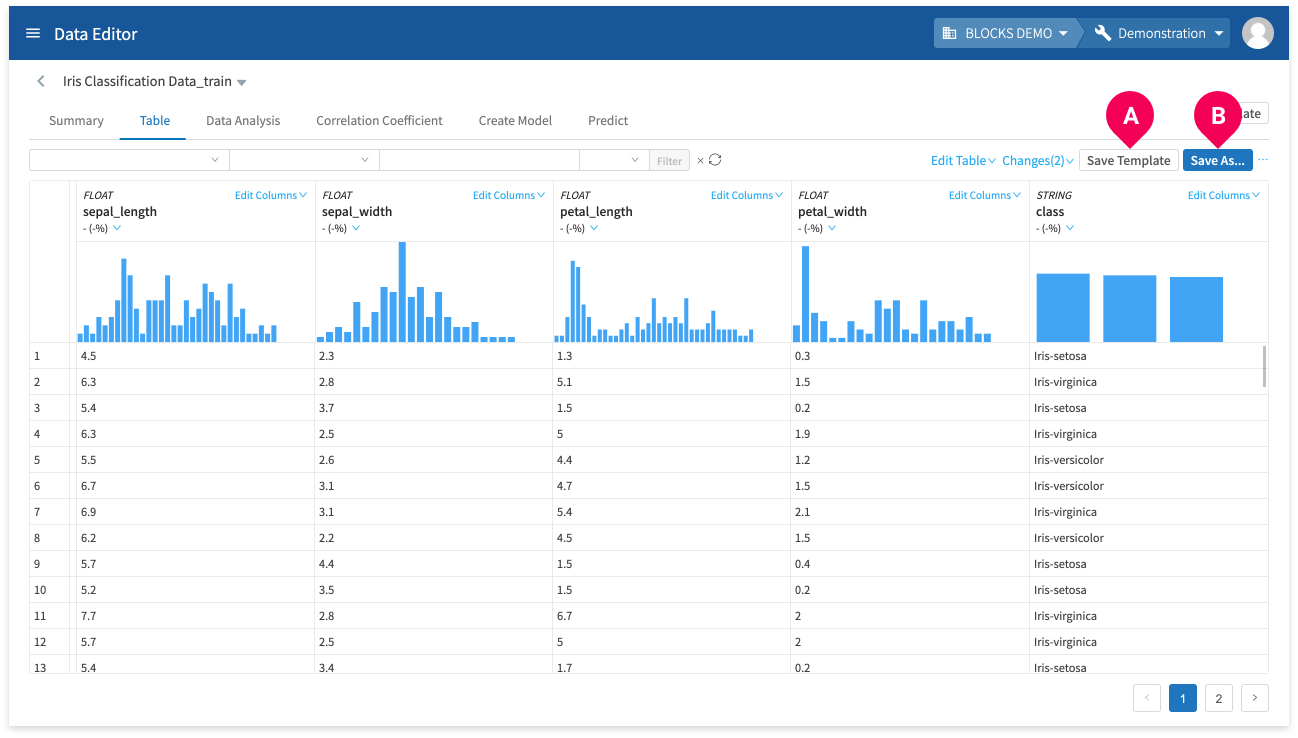This screenshot has height=738, width=1298.
Task: Click the Save As... button
Action: 1217,160
